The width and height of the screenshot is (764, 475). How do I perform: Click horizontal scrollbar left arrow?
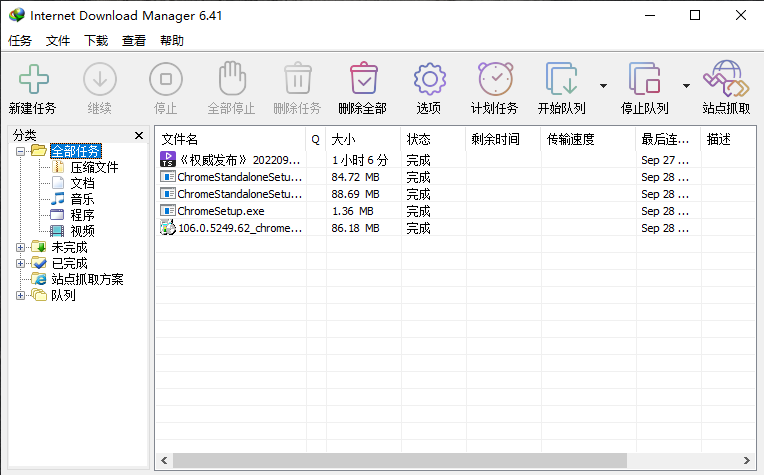[x=164, y=460]
